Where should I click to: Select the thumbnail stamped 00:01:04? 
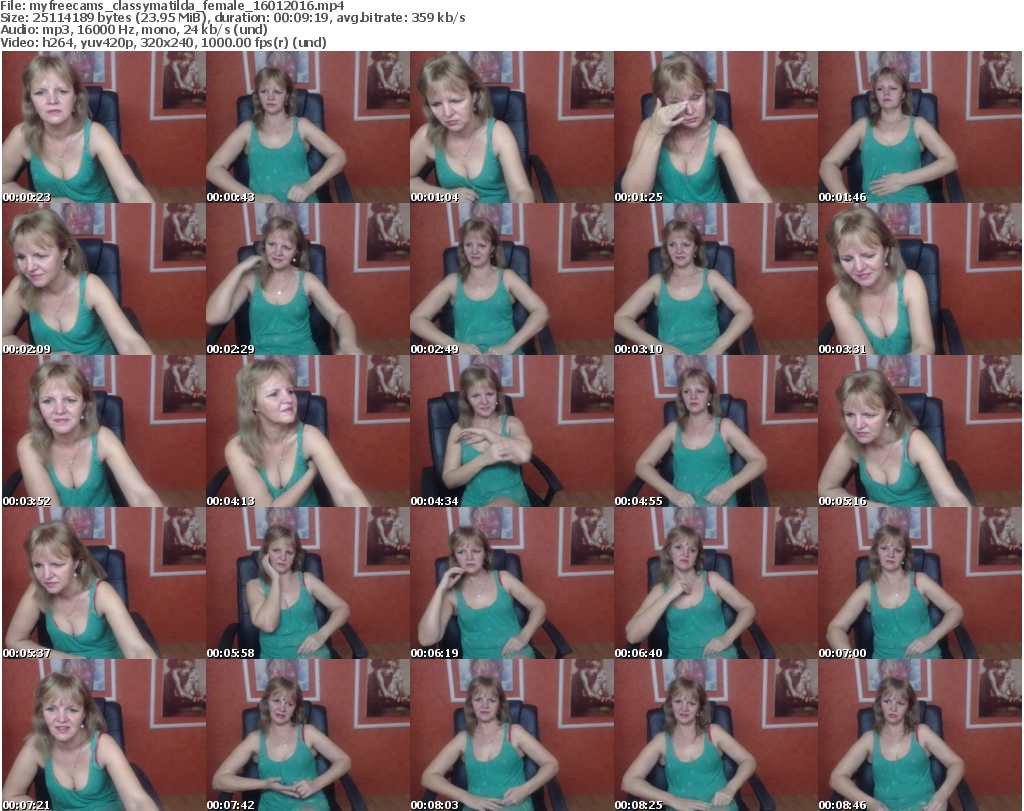[x=511, y=127]
